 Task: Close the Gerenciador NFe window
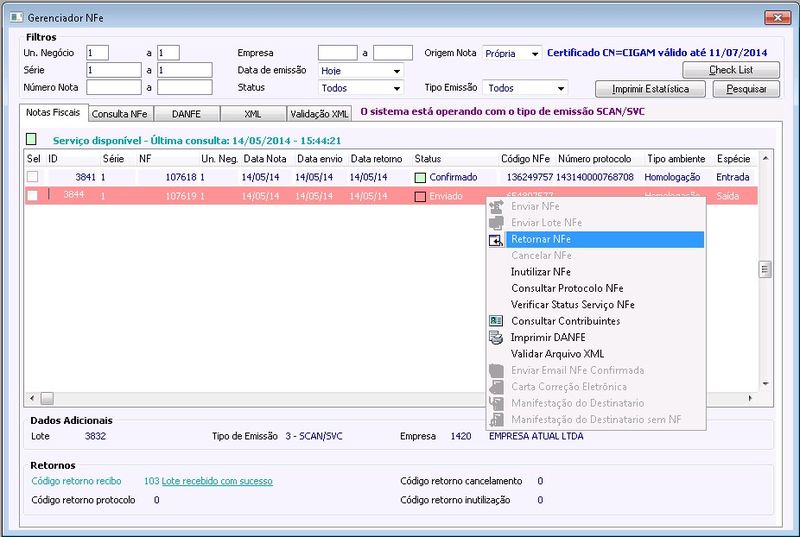point(778,18)
